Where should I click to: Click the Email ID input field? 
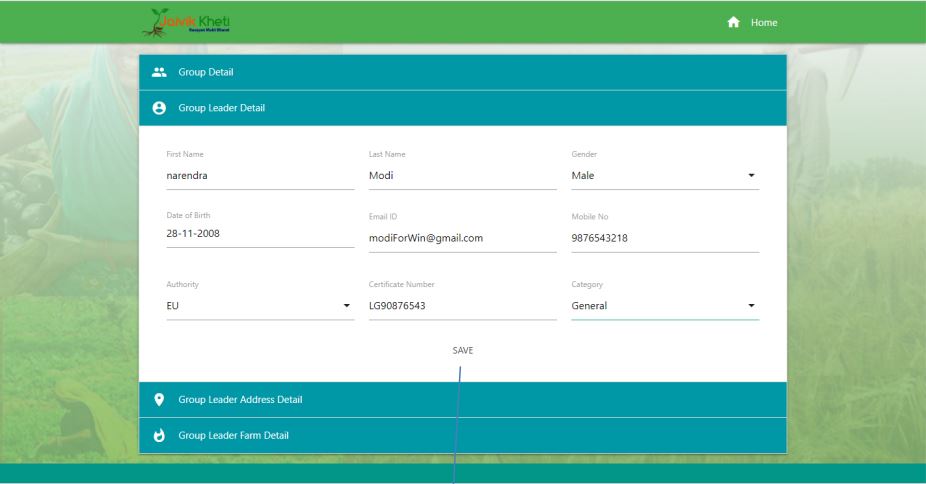tap(461, 238)
